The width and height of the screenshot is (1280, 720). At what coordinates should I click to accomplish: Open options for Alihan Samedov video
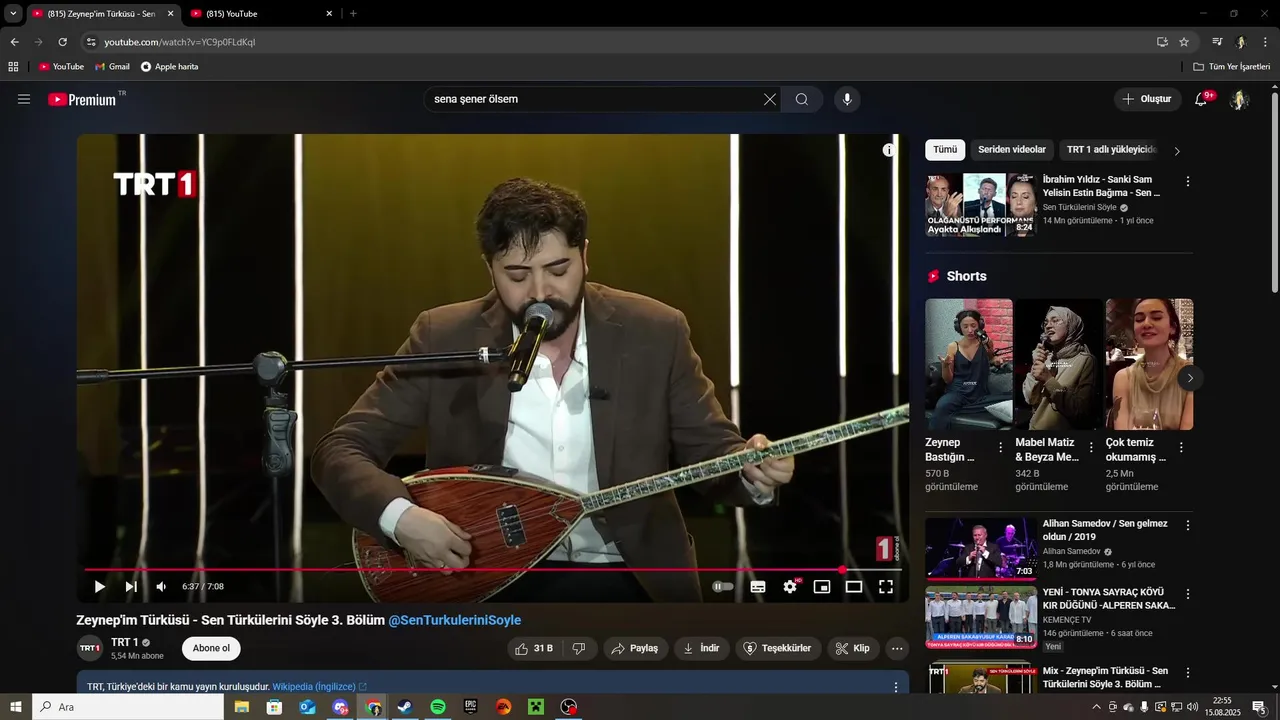click(x=1188, y=525)
